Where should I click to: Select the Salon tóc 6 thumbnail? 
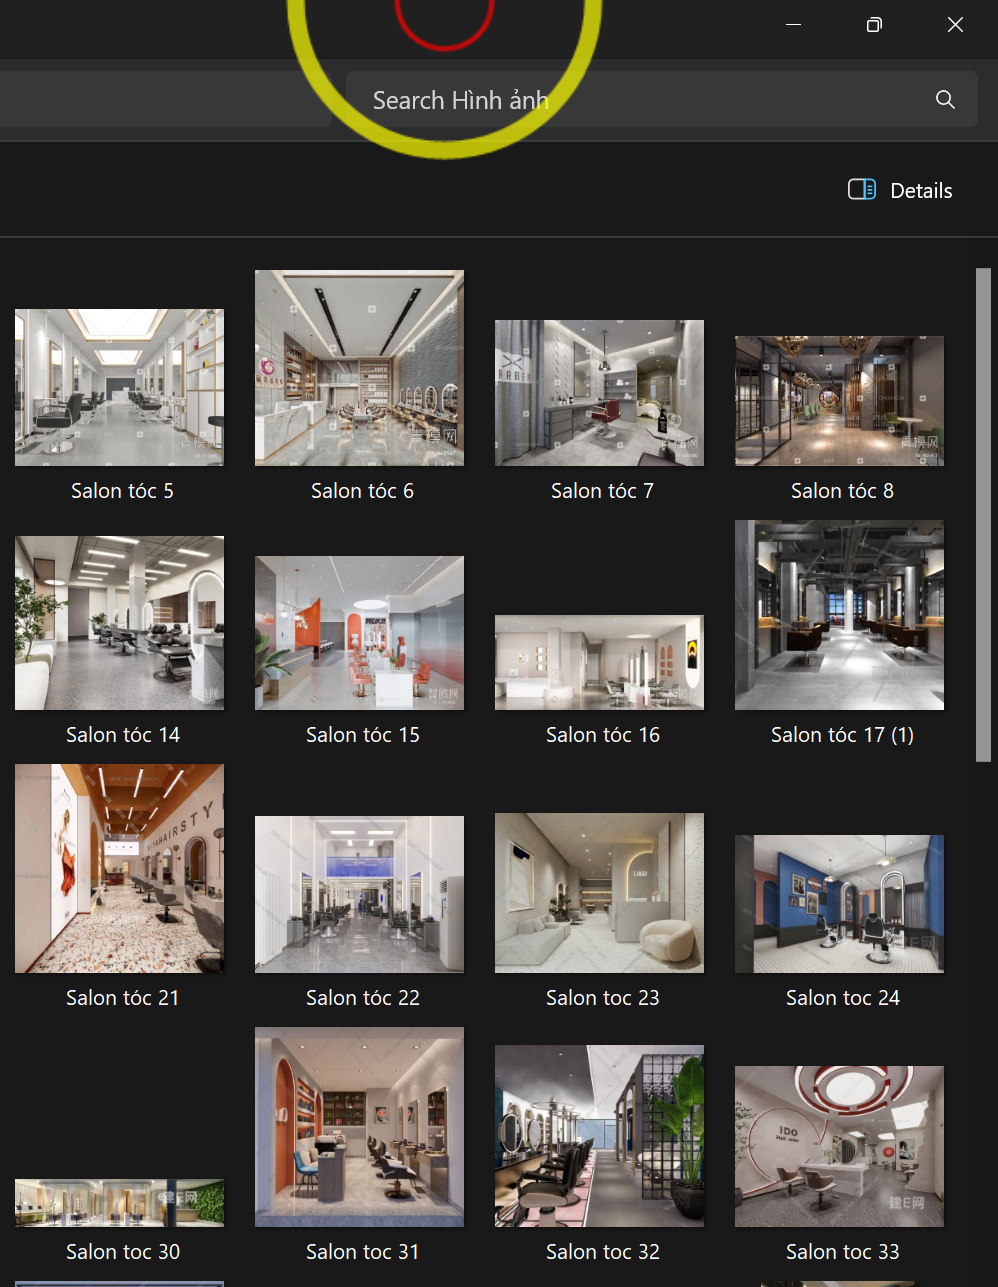[x=359, y=368]
